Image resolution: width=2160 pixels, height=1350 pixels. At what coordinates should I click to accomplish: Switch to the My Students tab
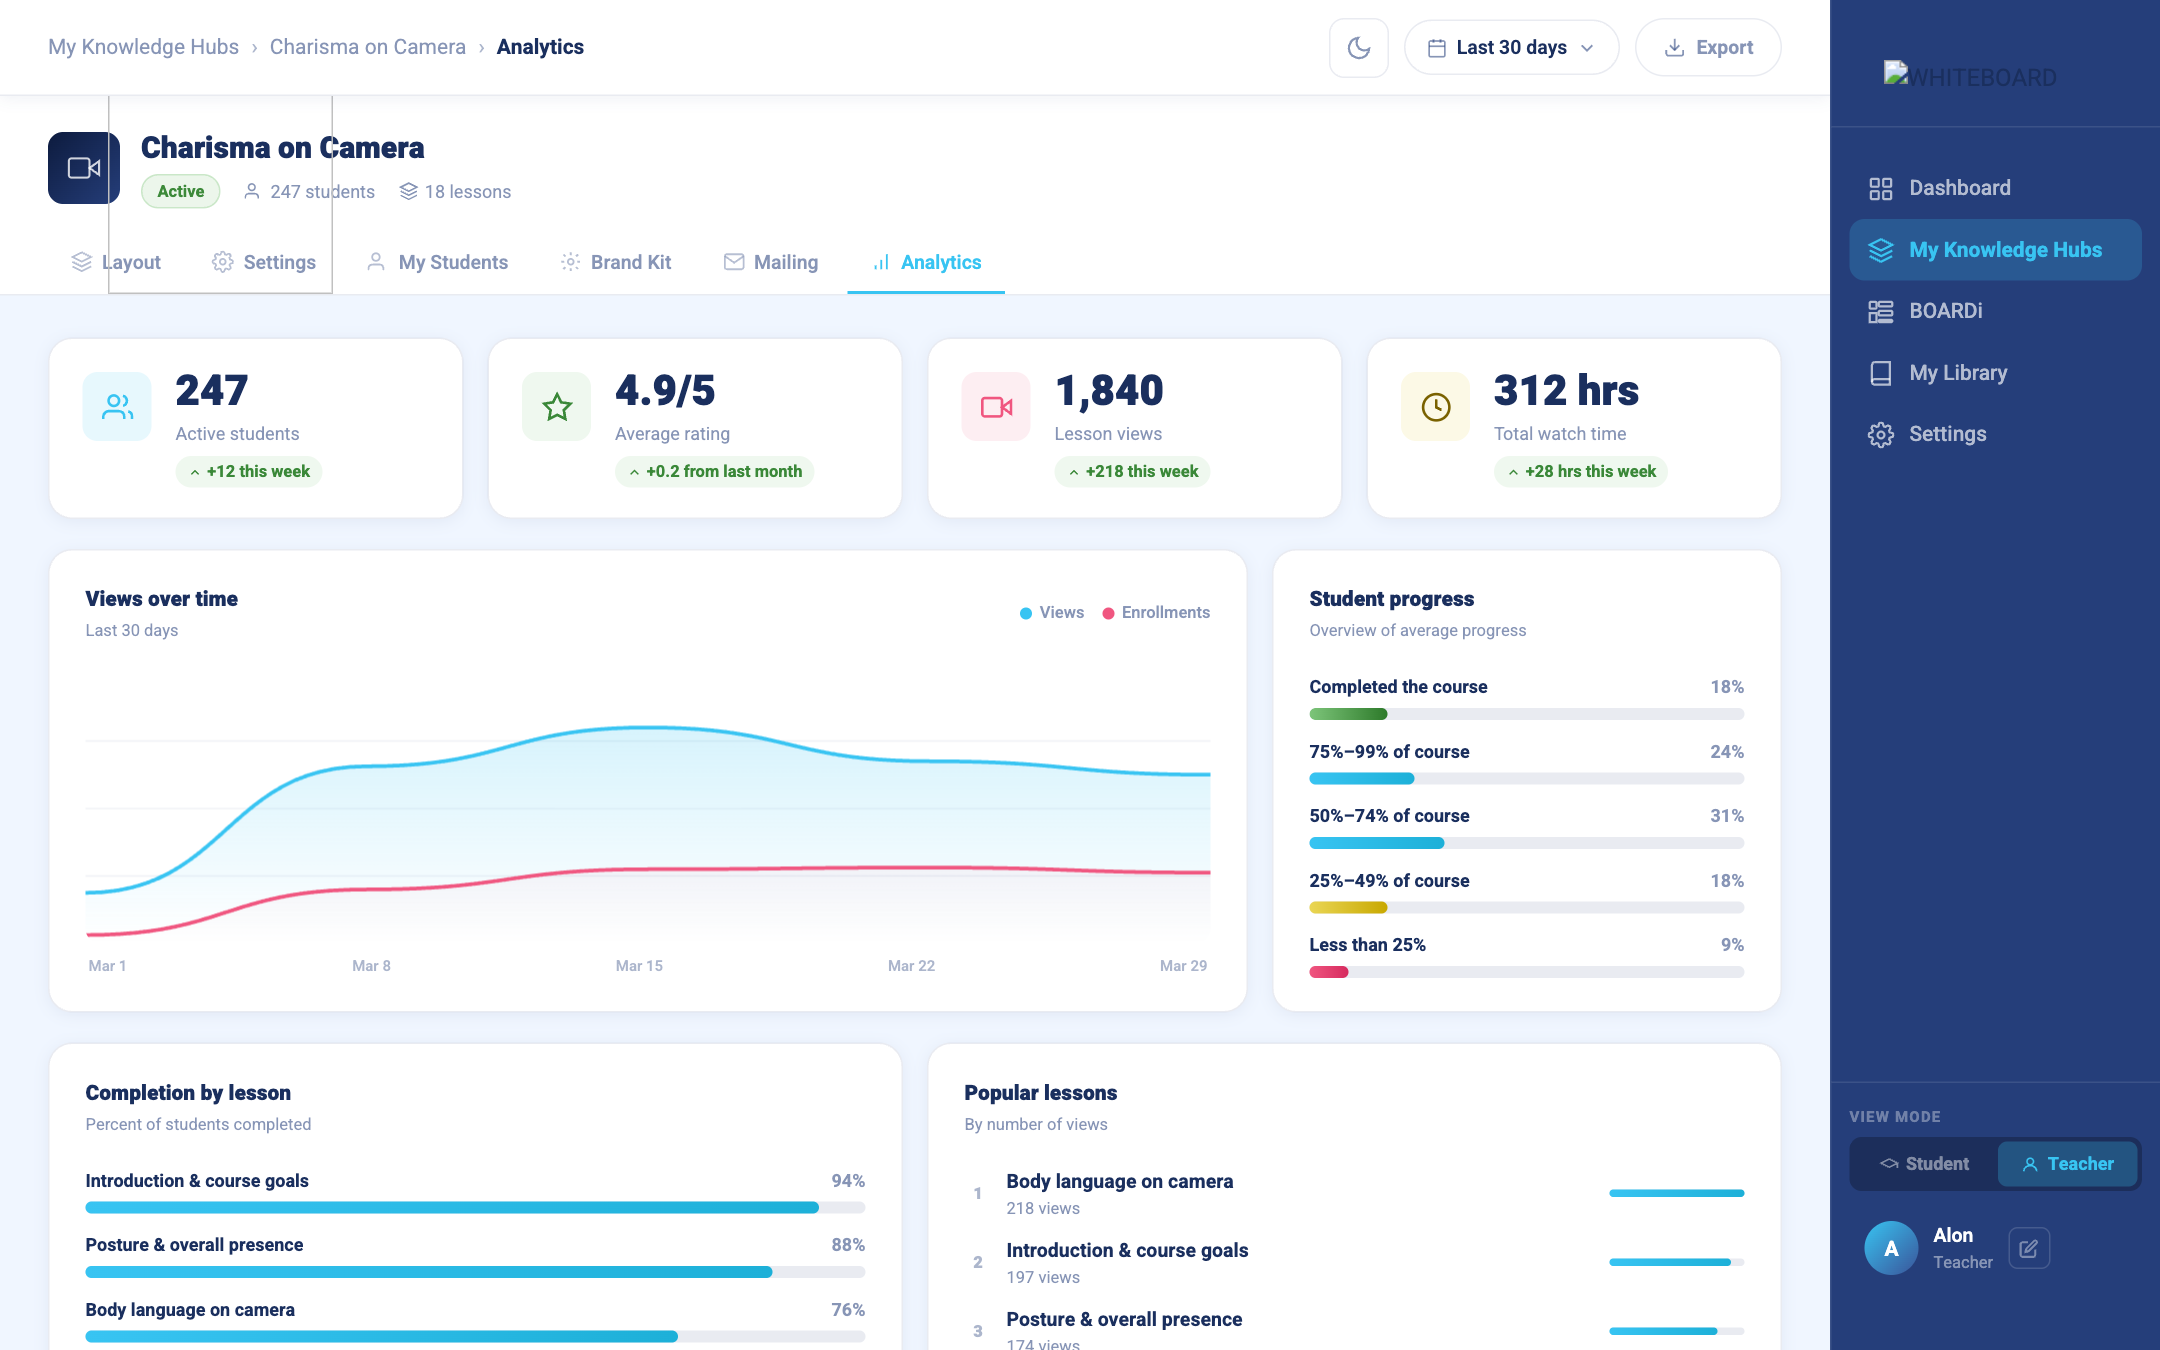(438, 262)
